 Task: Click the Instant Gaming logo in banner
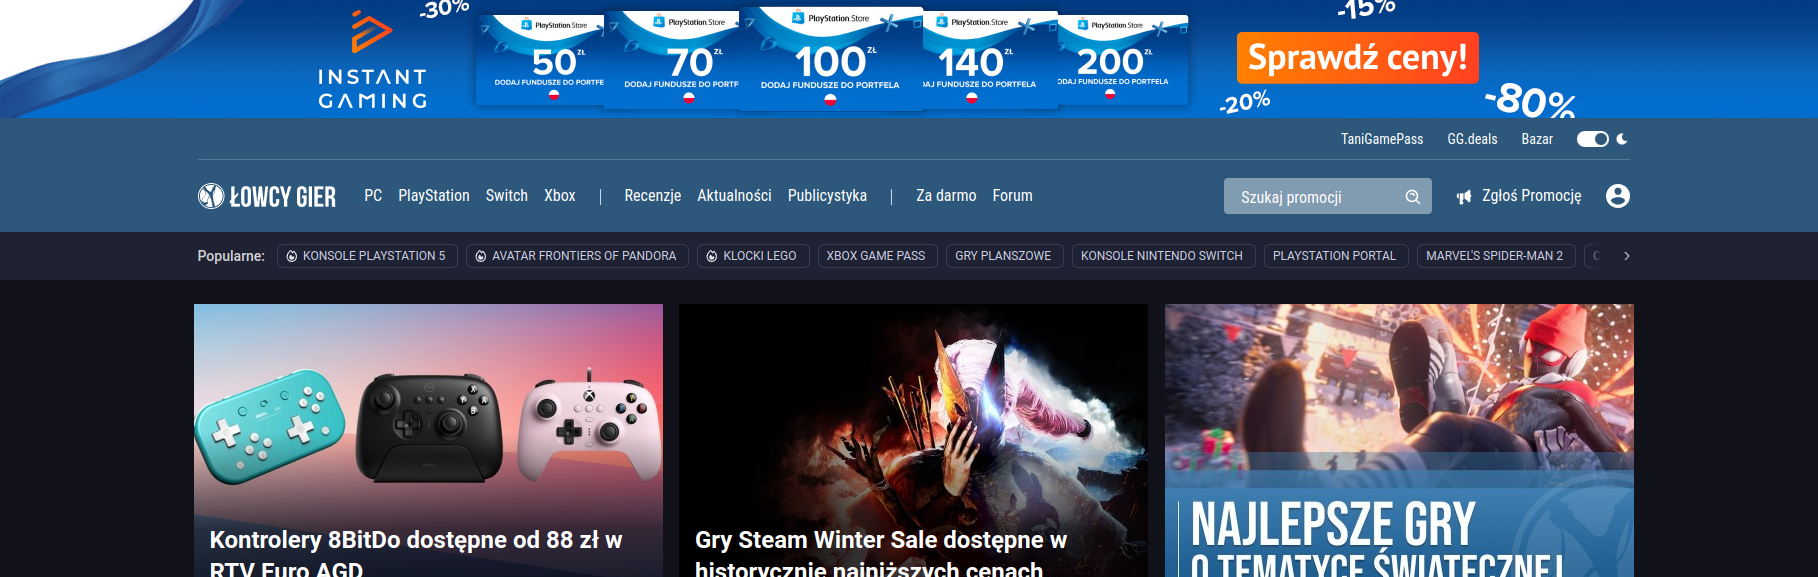372,60
